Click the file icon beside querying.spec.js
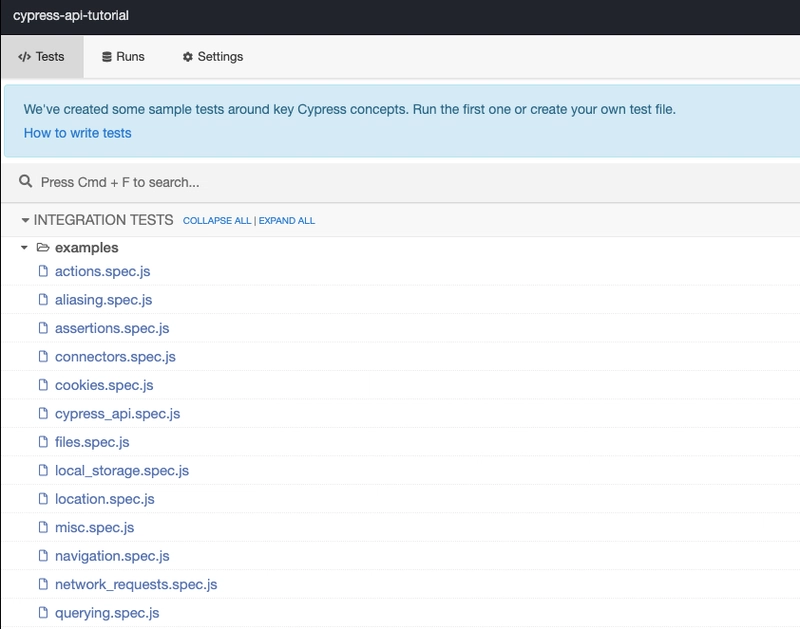This screenshot has height=629, width=800. coord(43,612)
